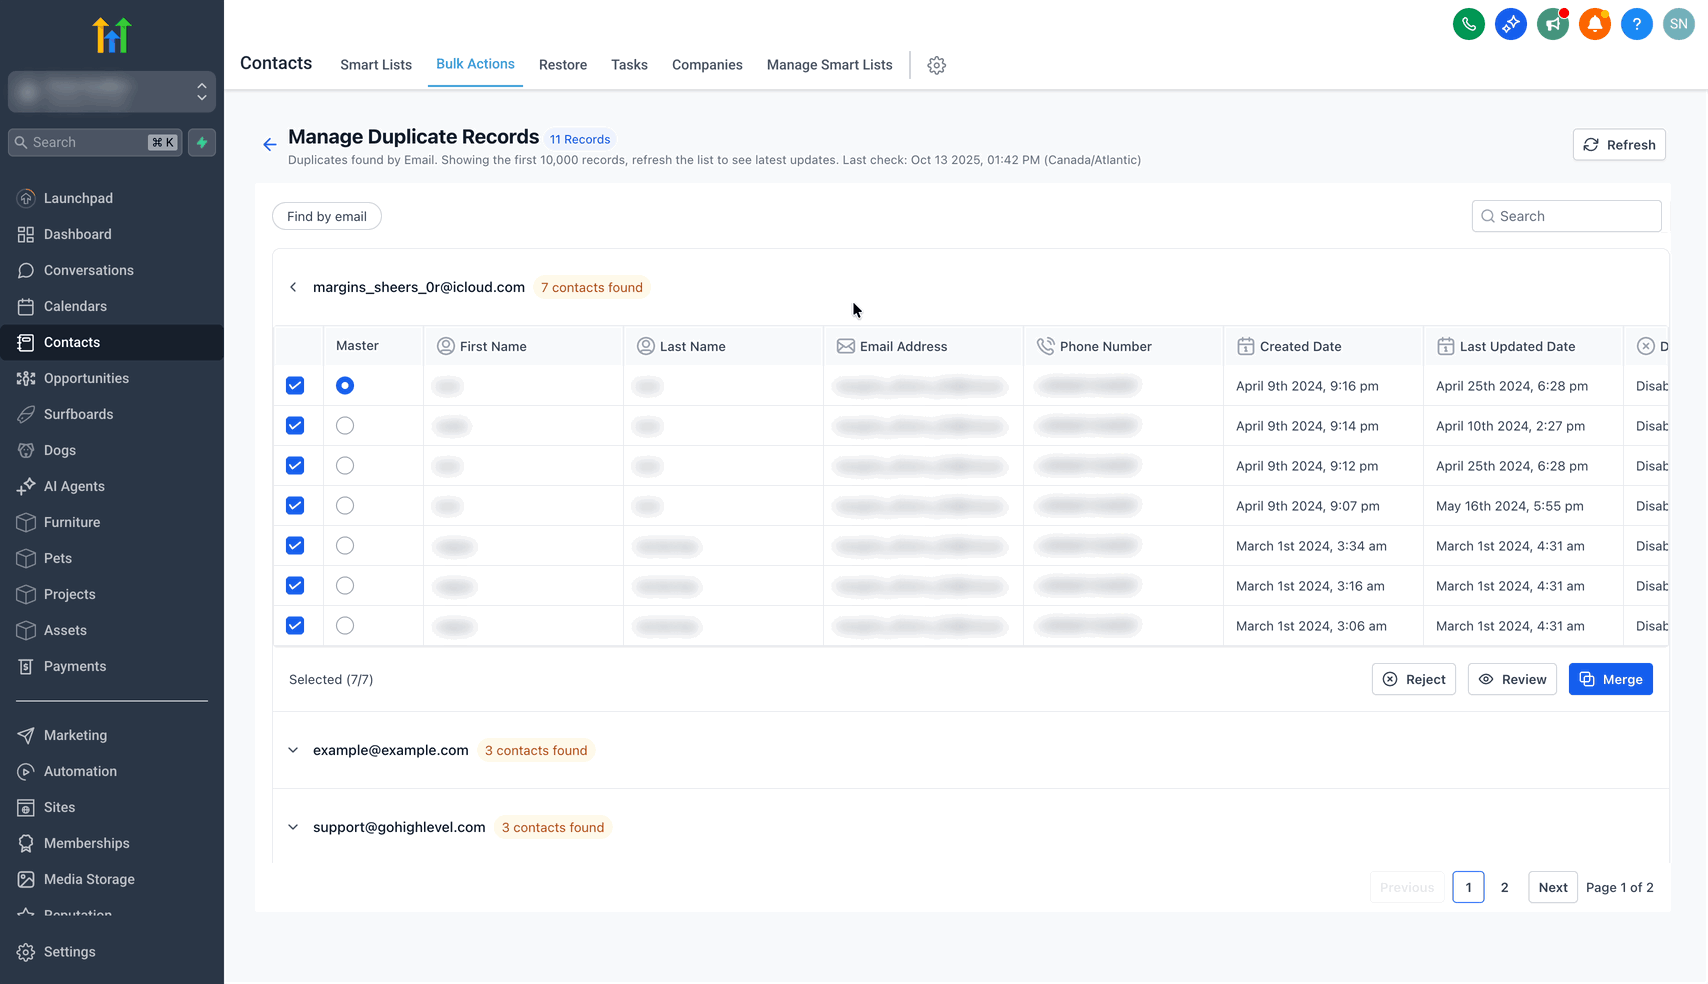
Task: Click the green phone dialer icon
Action: click(x=1468, y=24)
